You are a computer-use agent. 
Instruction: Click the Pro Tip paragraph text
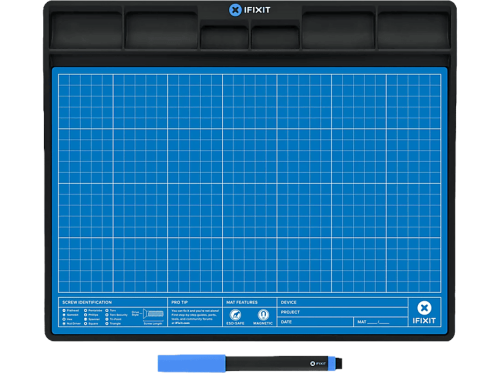click(195, 317)
